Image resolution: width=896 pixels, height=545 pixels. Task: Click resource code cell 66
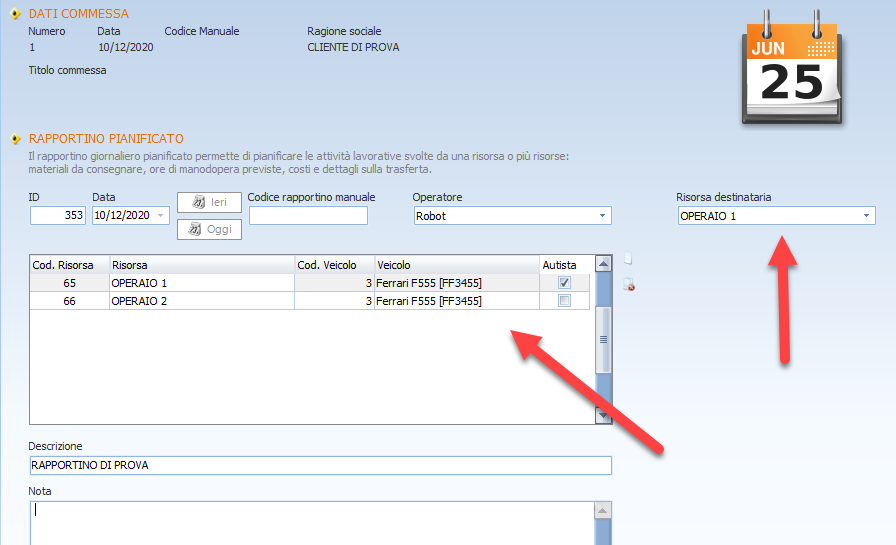point(69,300)
